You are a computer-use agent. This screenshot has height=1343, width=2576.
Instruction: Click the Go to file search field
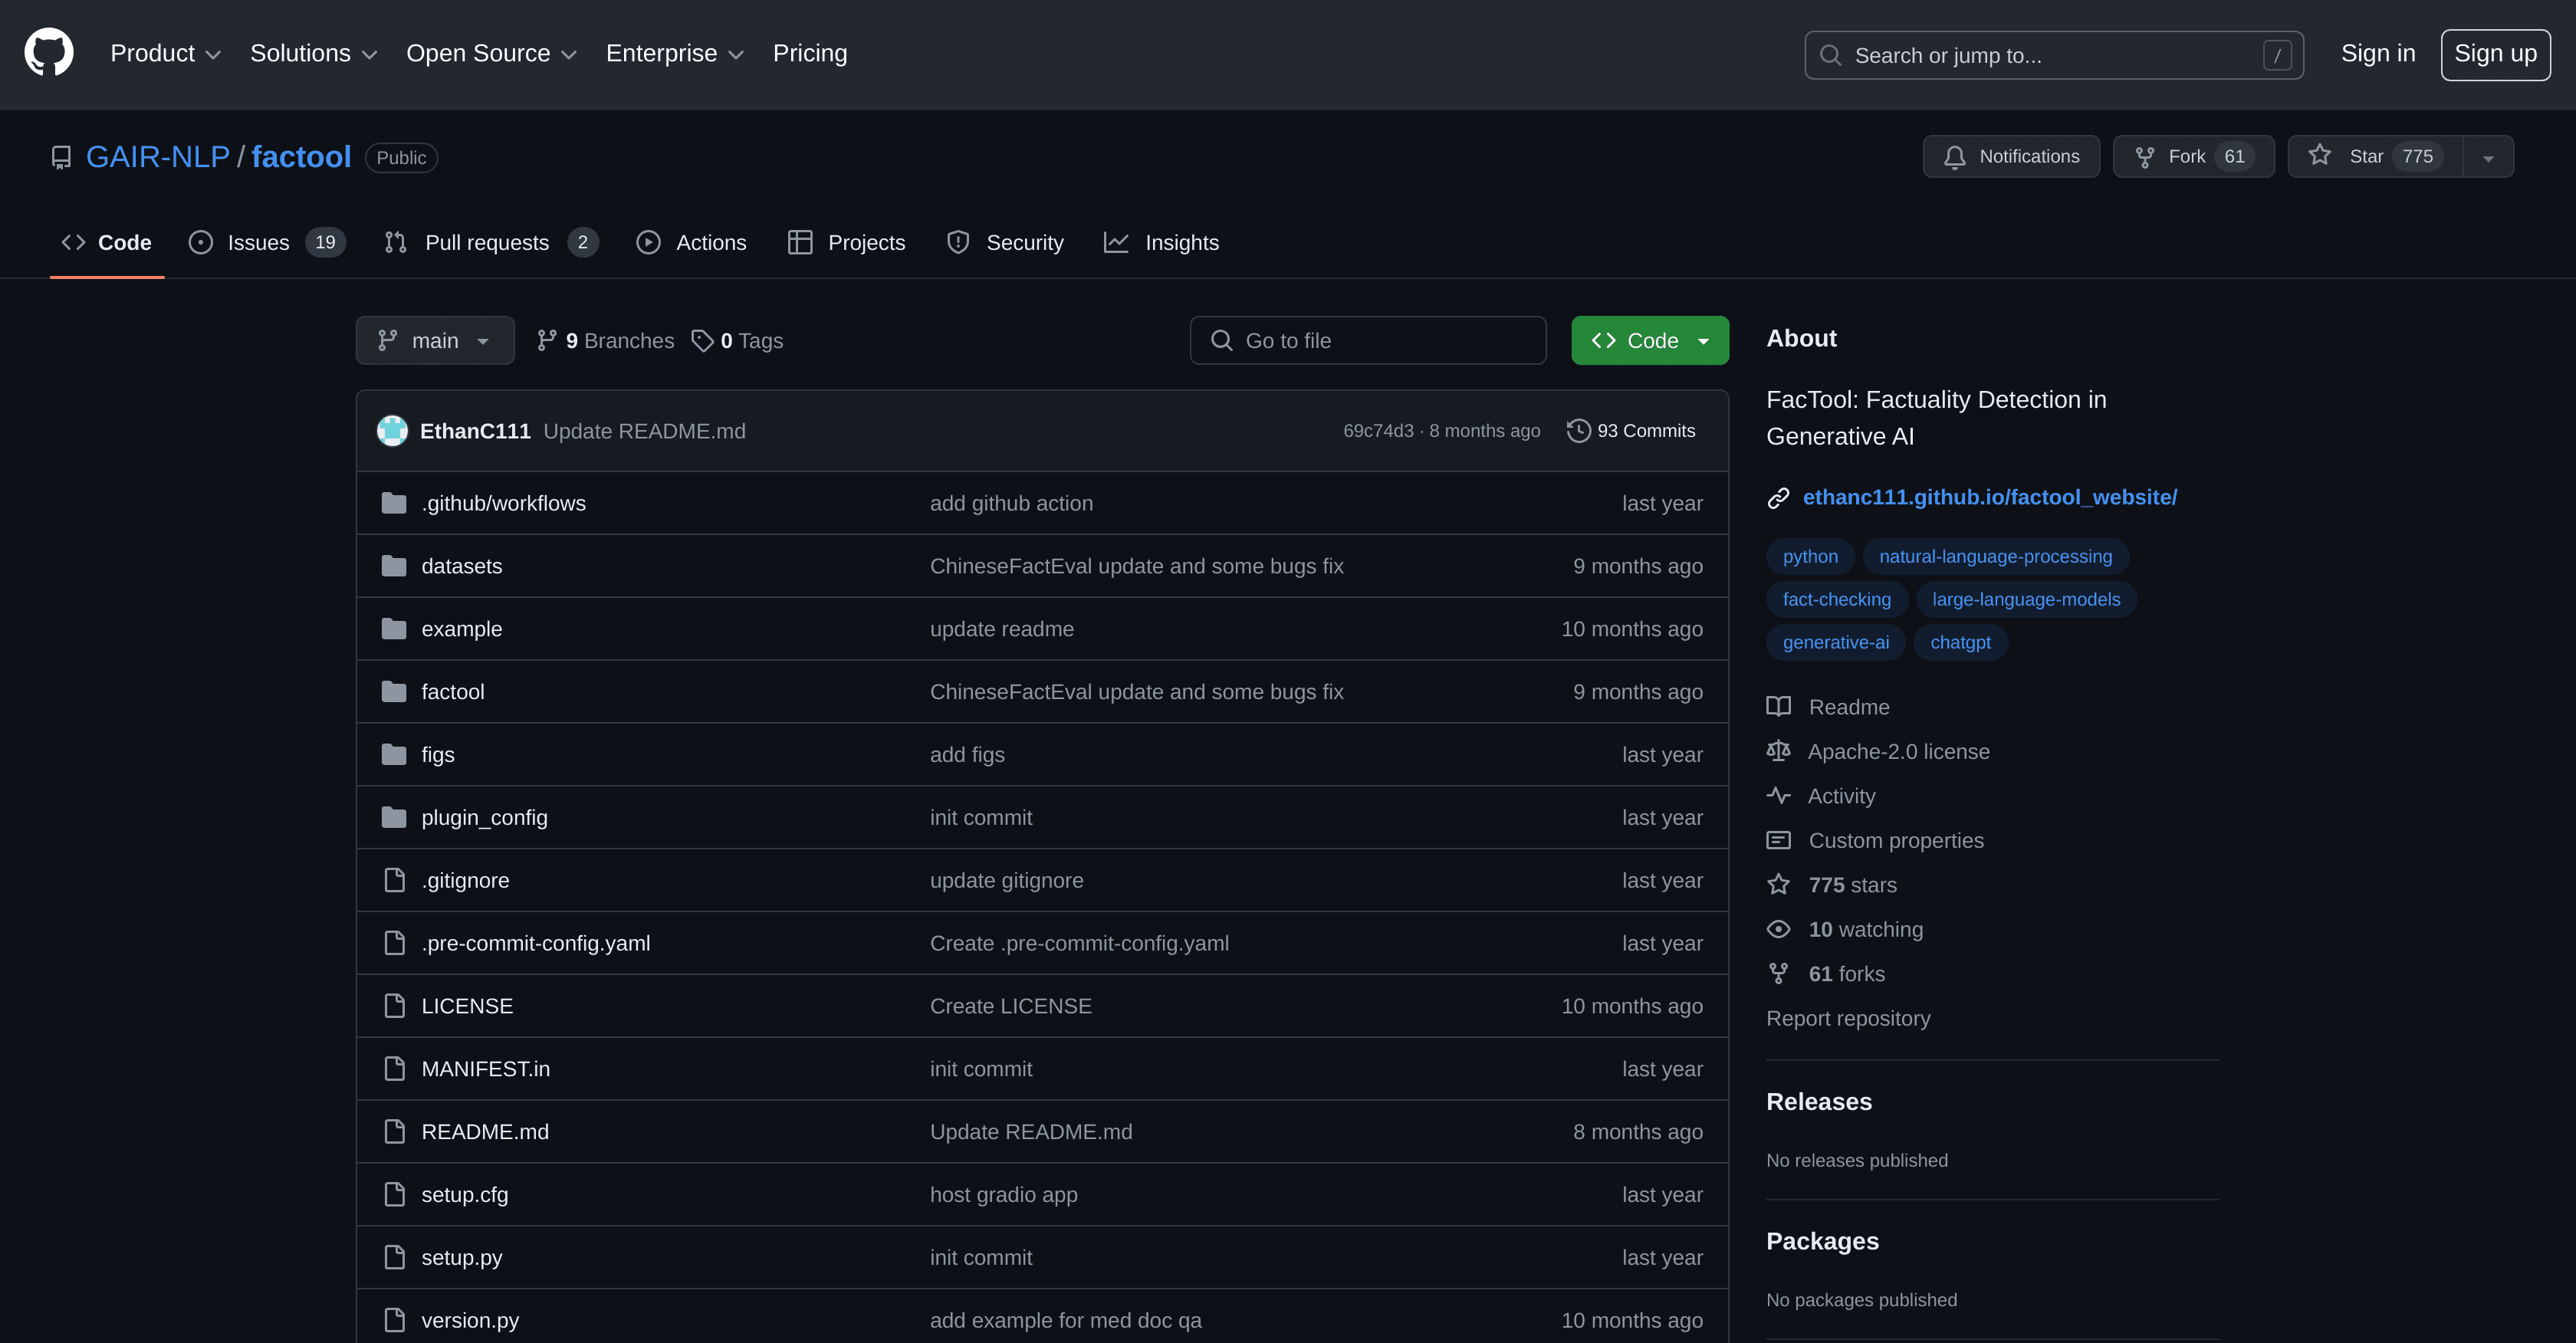1368,340
